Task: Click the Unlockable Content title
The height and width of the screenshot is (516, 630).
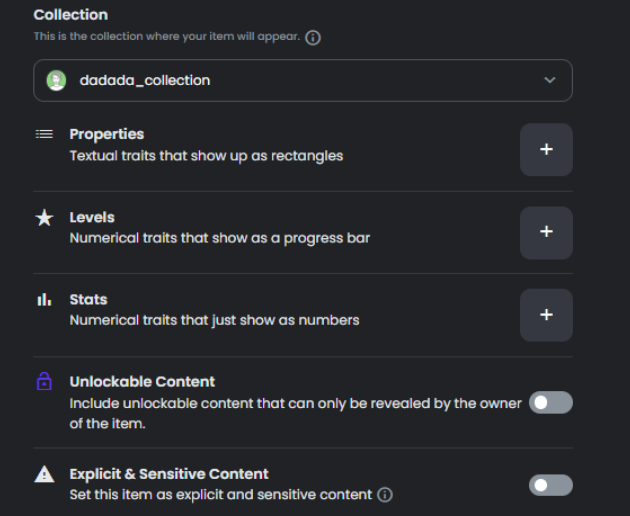Action: tap(142, 382)
